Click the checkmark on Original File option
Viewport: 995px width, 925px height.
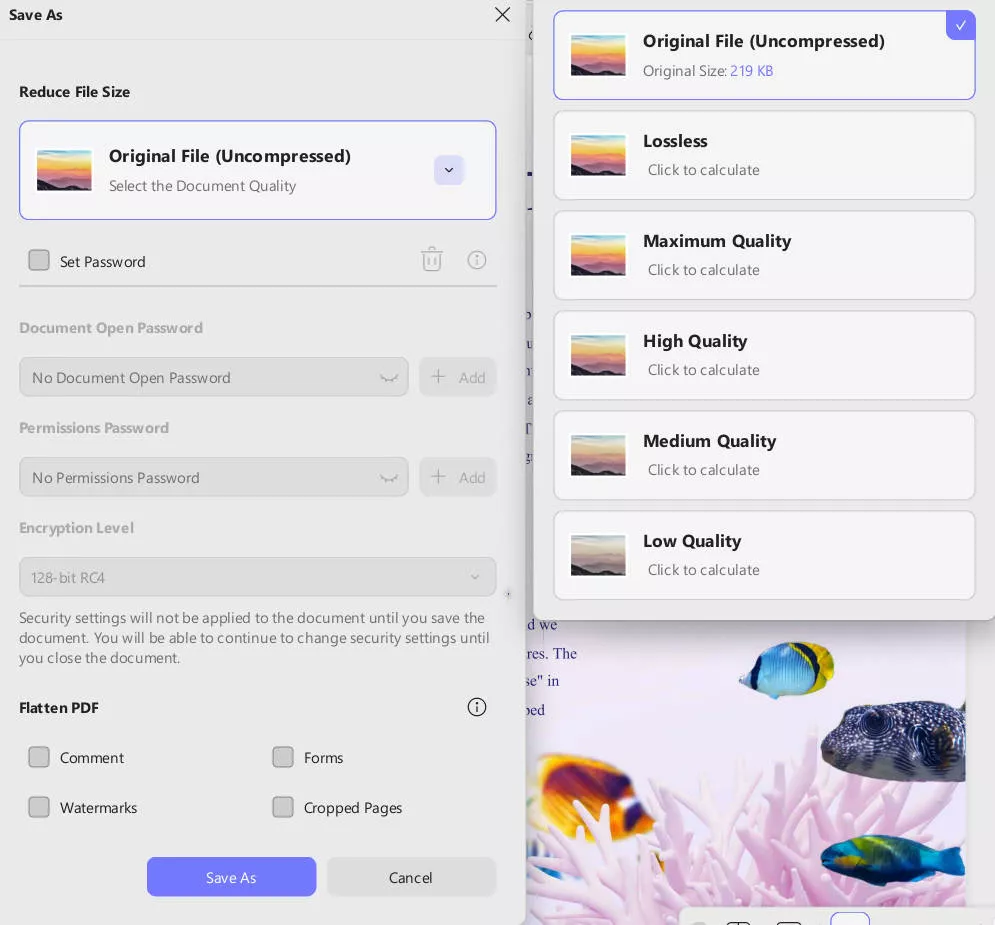(x=960, y=25)
